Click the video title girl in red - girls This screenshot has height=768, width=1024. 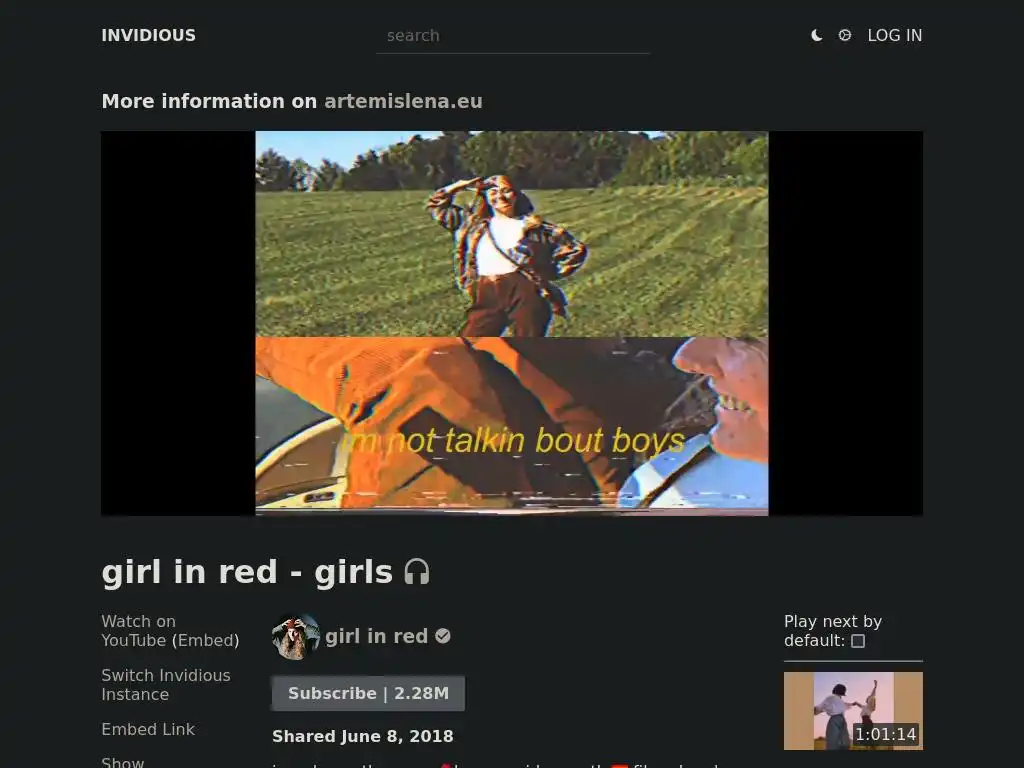click(x=247, y=572)
